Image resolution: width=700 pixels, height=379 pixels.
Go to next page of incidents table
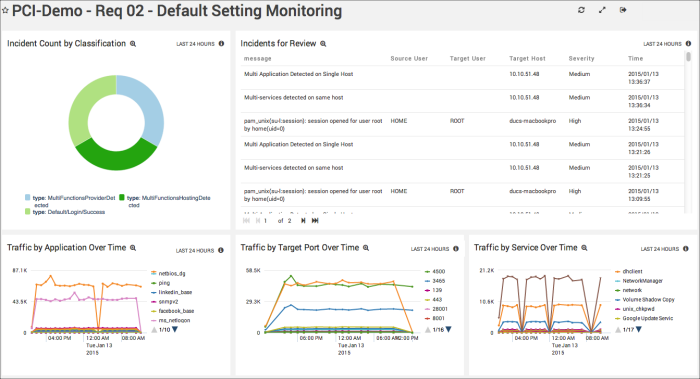[303, 221]
